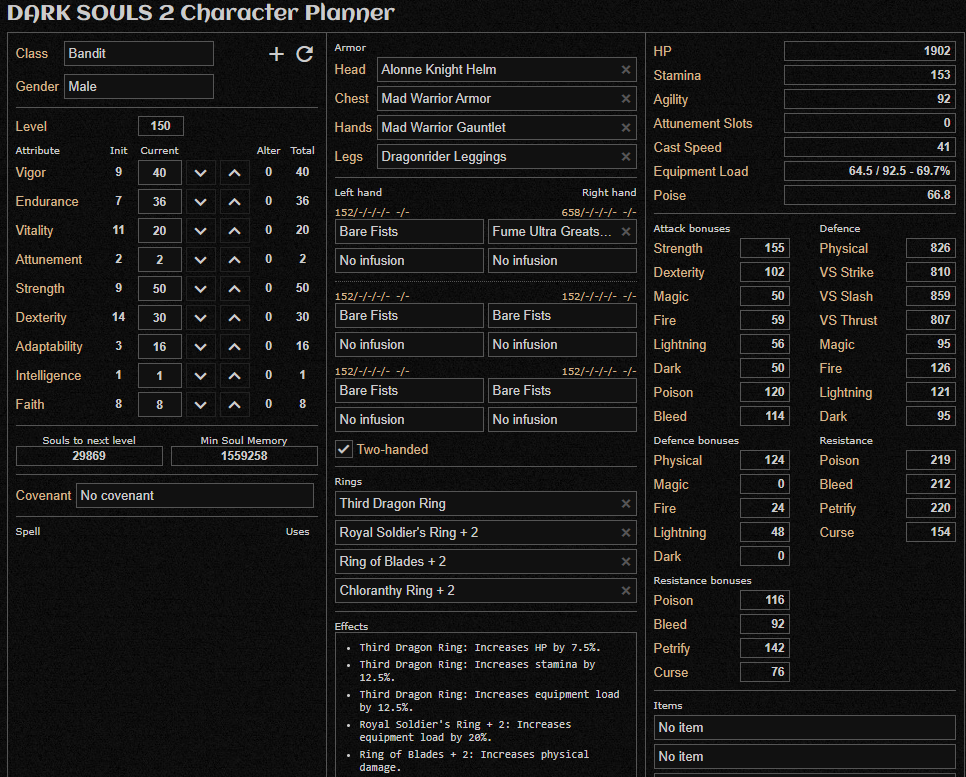Click the reset refresh icon beside Class
The image size is (966, 777).
pyautogui.click(x=305, y=54)
